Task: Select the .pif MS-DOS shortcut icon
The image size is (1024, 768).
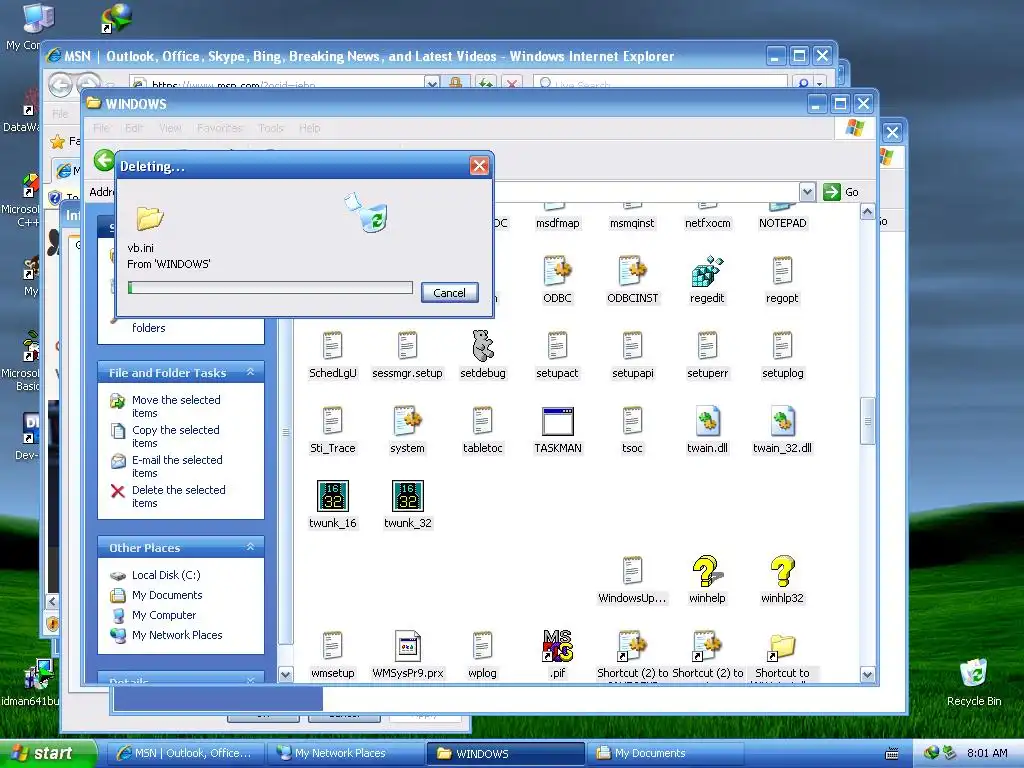Action: click(x=557, y=646)
